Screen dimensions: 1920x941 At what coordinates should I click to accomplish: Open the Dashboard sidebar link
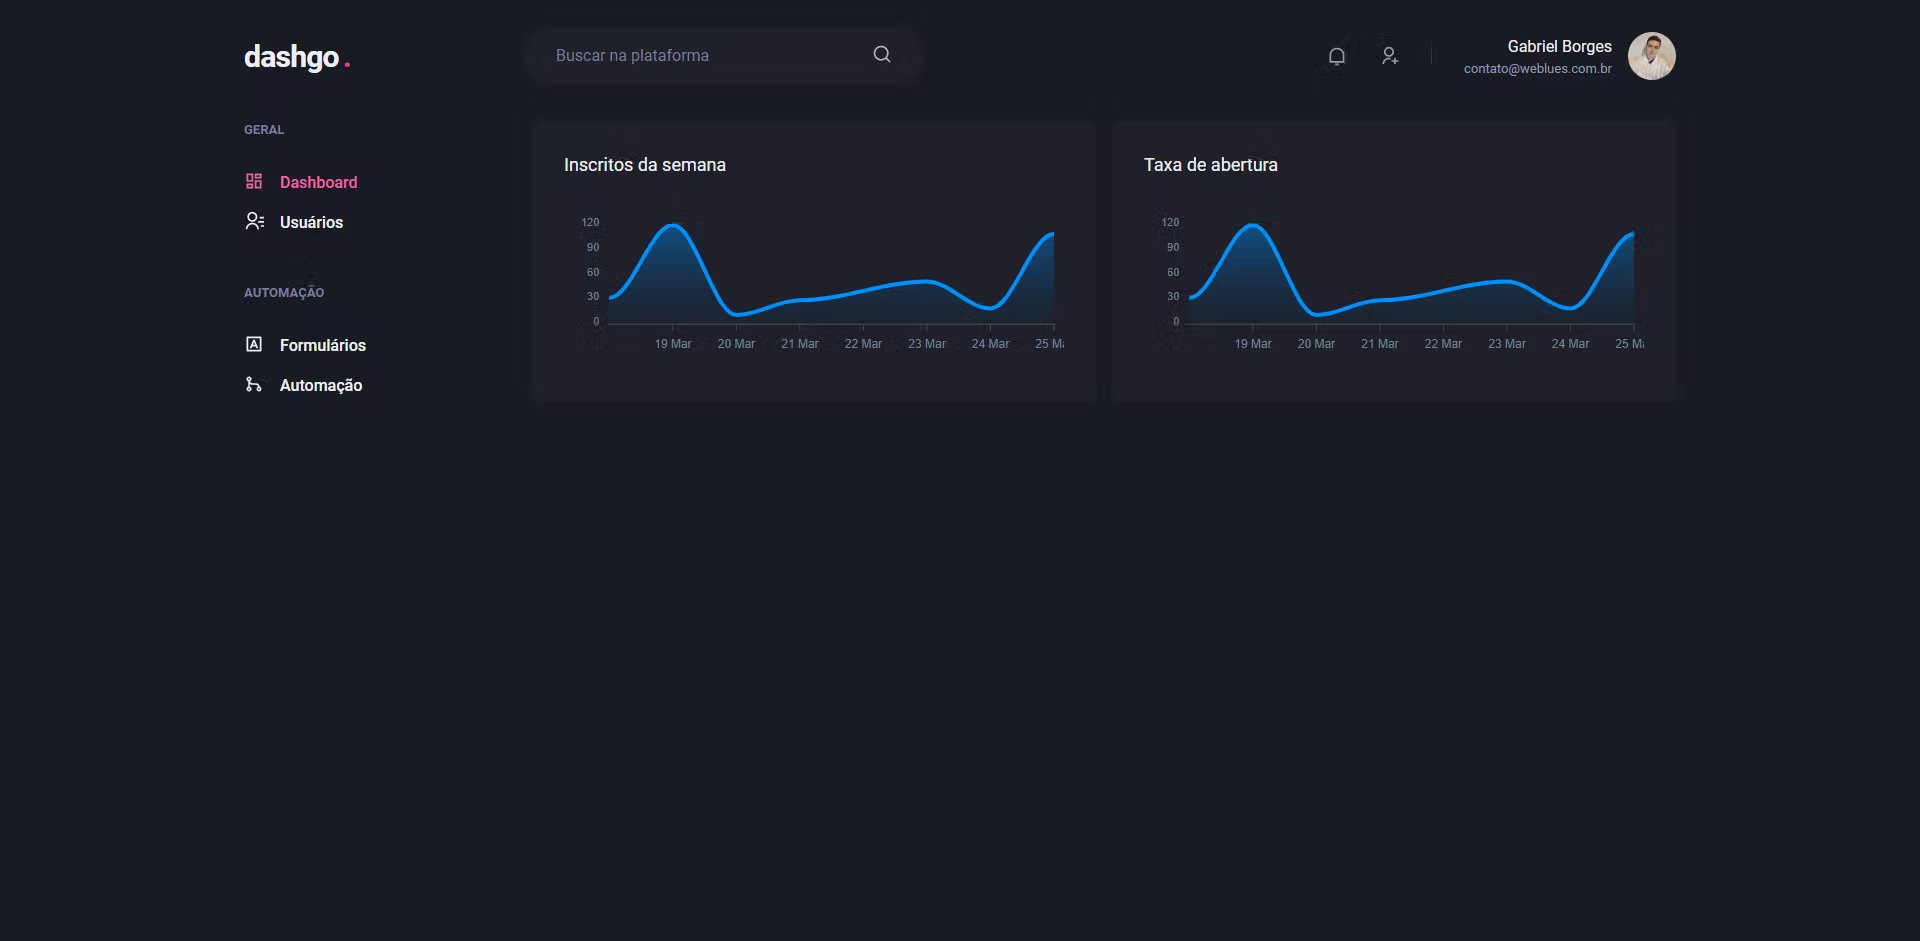(x=318, y=182)
